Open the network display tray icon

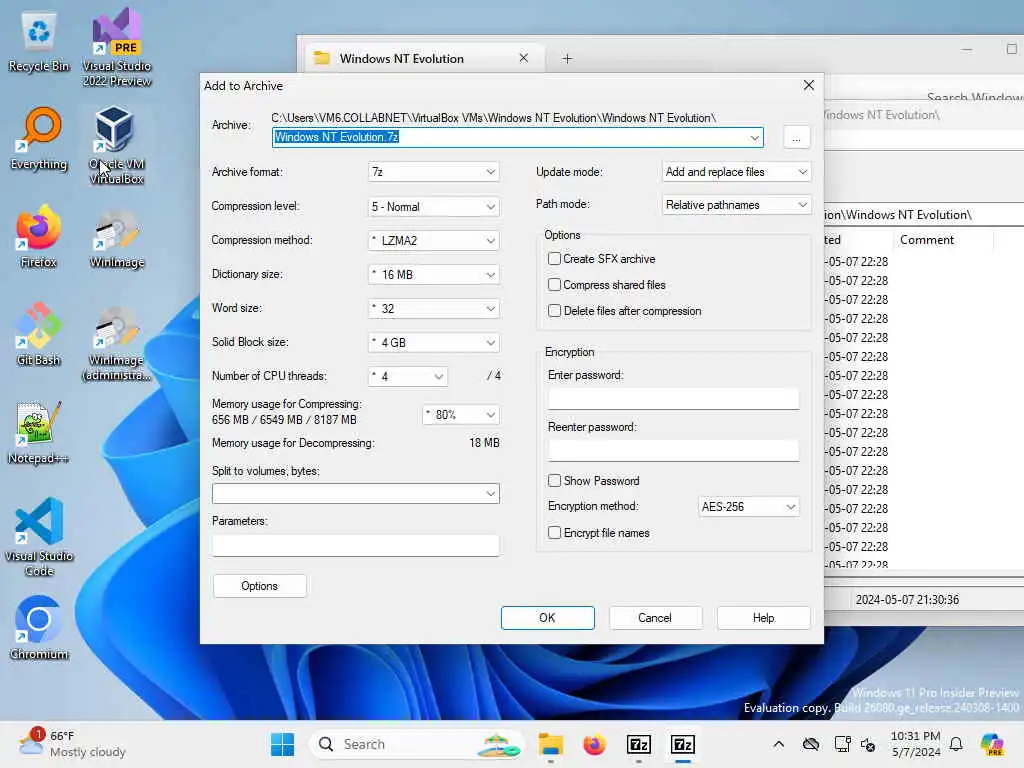point(842,744)
